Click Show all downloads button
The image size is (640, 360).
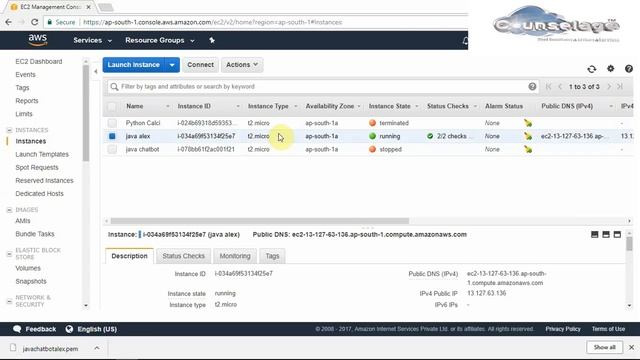click(604, 347)
